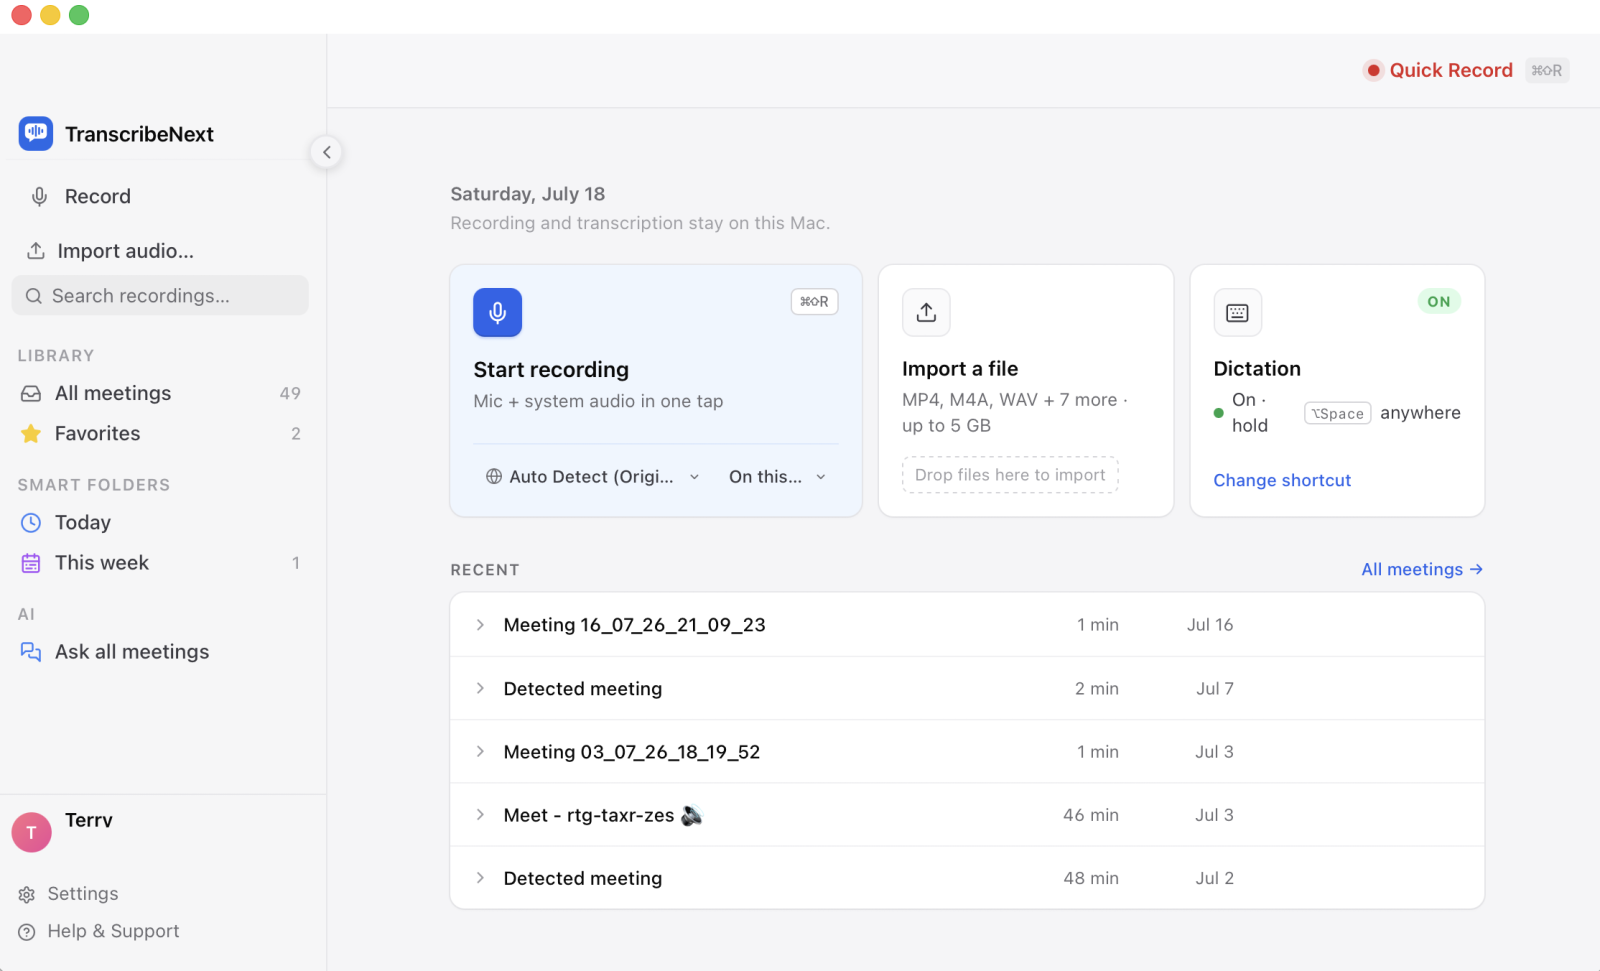Screen dimensions: 1600x971
Task: Click the Change shortcut link
Action: (1282, 481)
